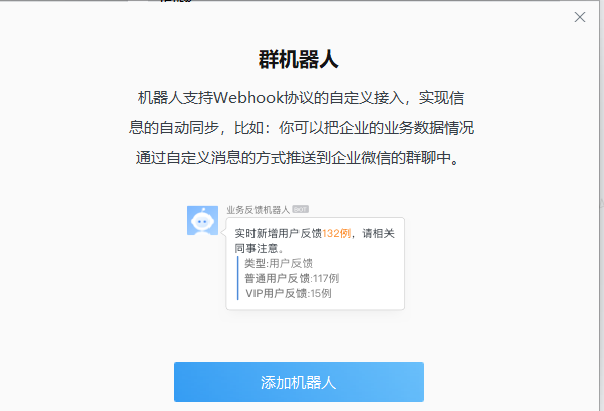Click the partially hidden tab text at top edge
Image resolution: width=604 pixels, height=411 pixels.
(x=176, y=1)
